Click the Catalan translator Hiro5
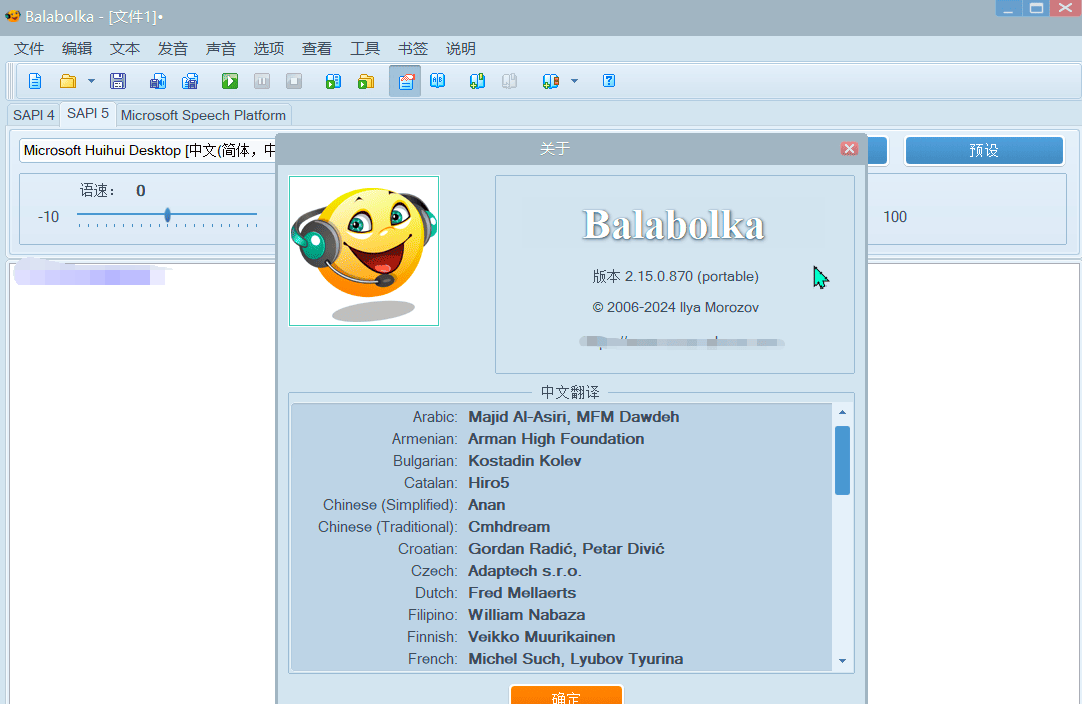1082x704 pixels. coord(489,483)
